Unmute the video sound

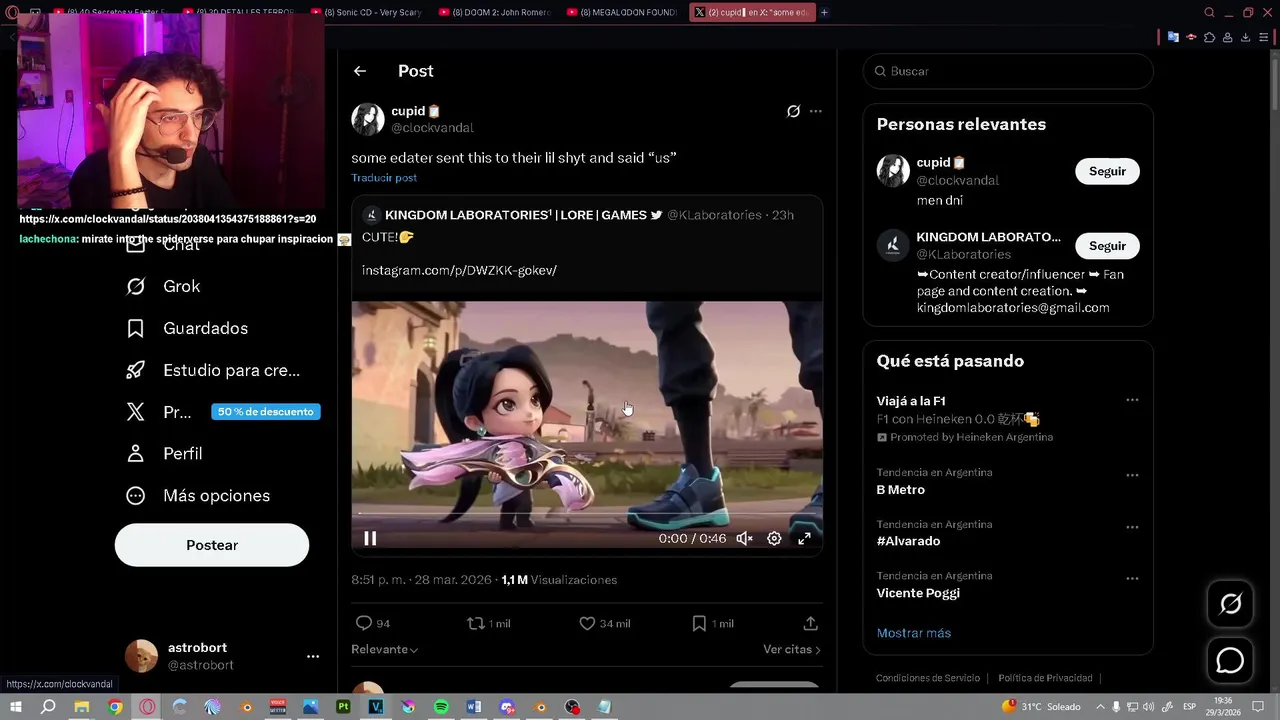744,538
